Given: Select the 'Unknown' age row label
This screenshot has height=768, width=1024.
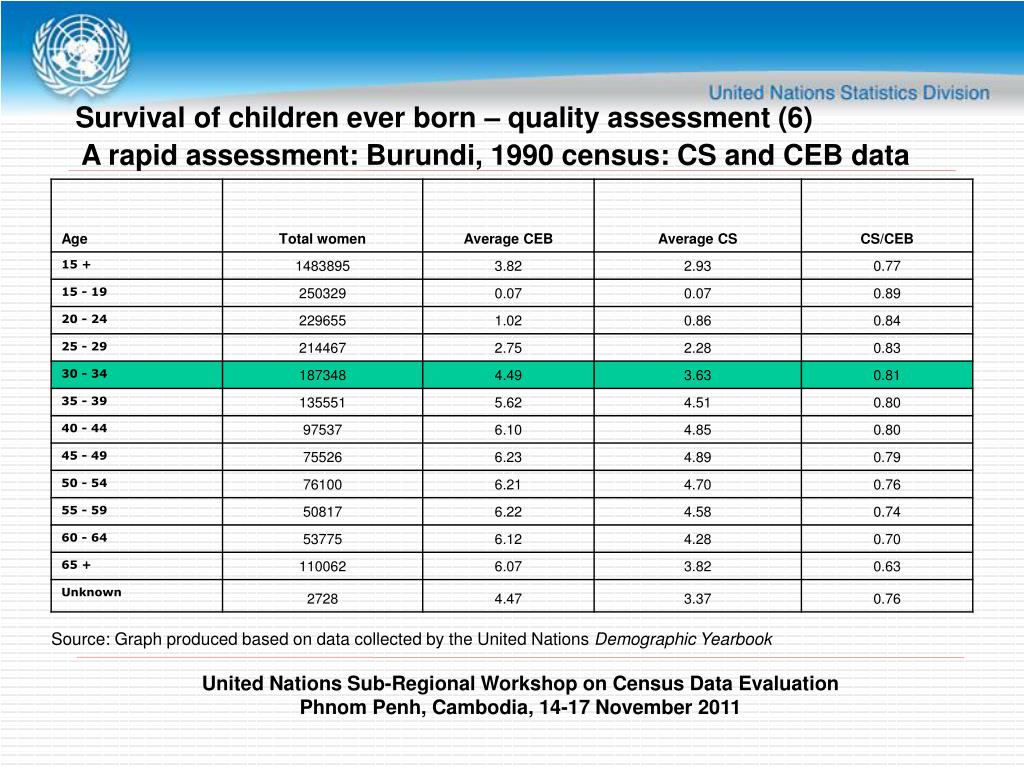Looking at the screenshot, I should point(91,594).
